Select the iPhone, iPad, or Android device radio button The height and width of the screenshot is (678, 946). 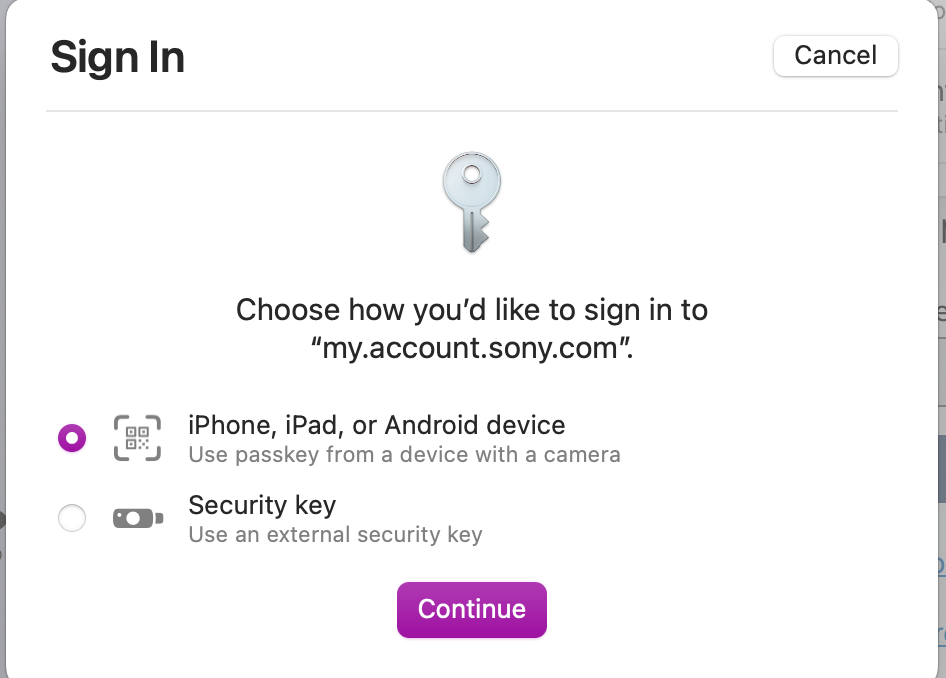(72, 438)
